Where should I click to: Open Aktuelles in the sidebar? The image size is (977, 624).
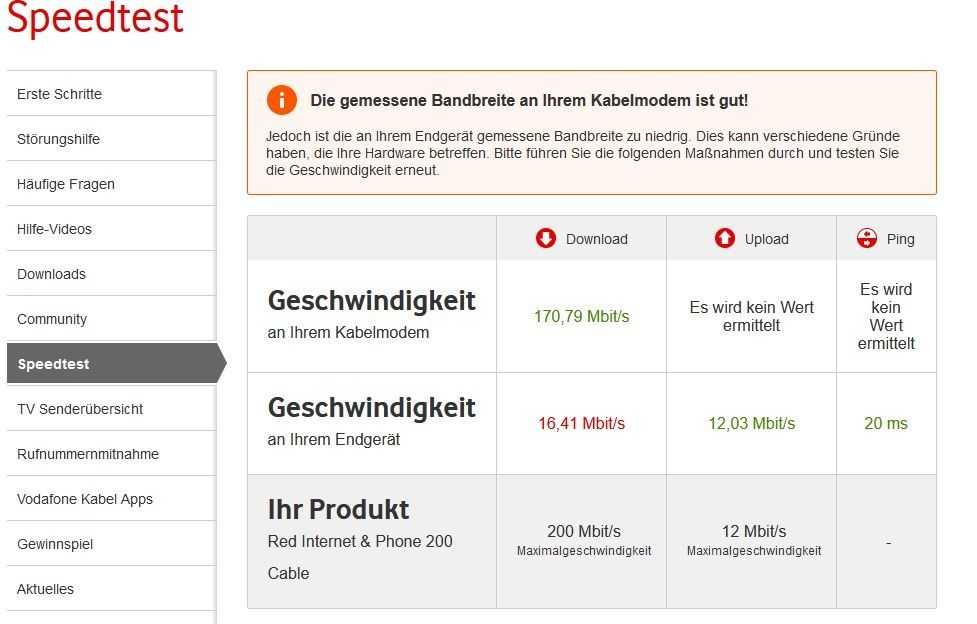click(x=111, y=588)
